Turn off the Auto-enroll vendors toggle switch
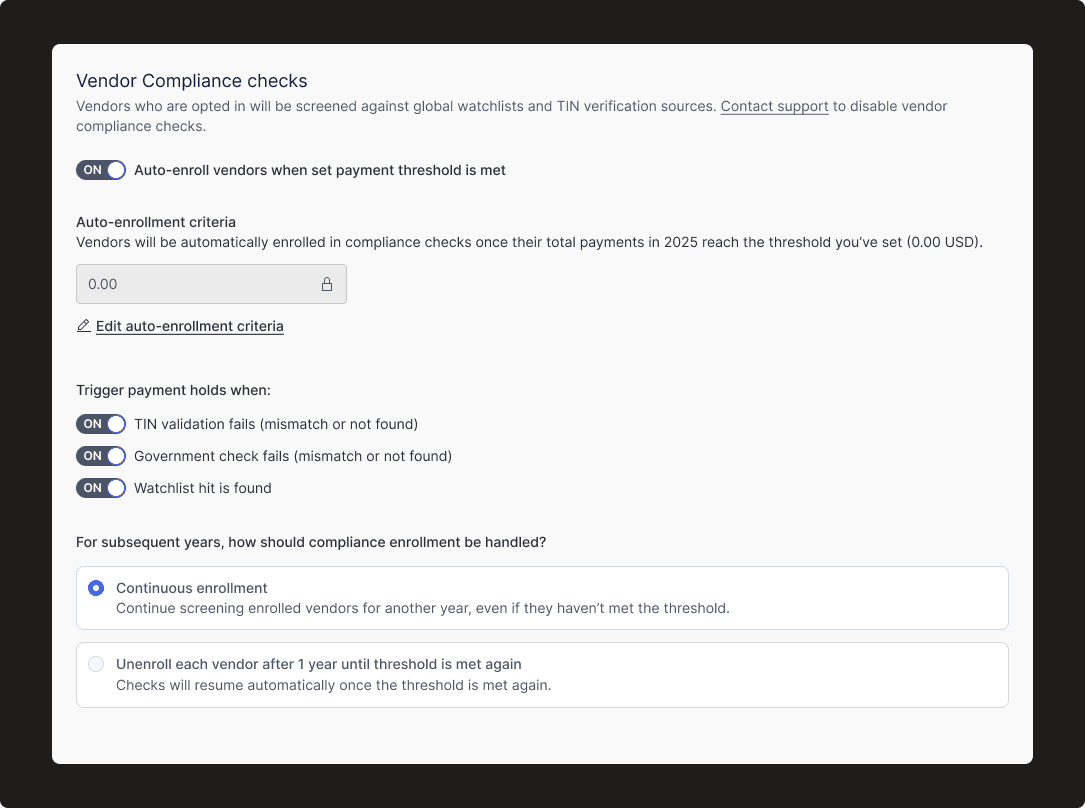Viewport: 1085px width, 808px height. click(x=101, y=170)
